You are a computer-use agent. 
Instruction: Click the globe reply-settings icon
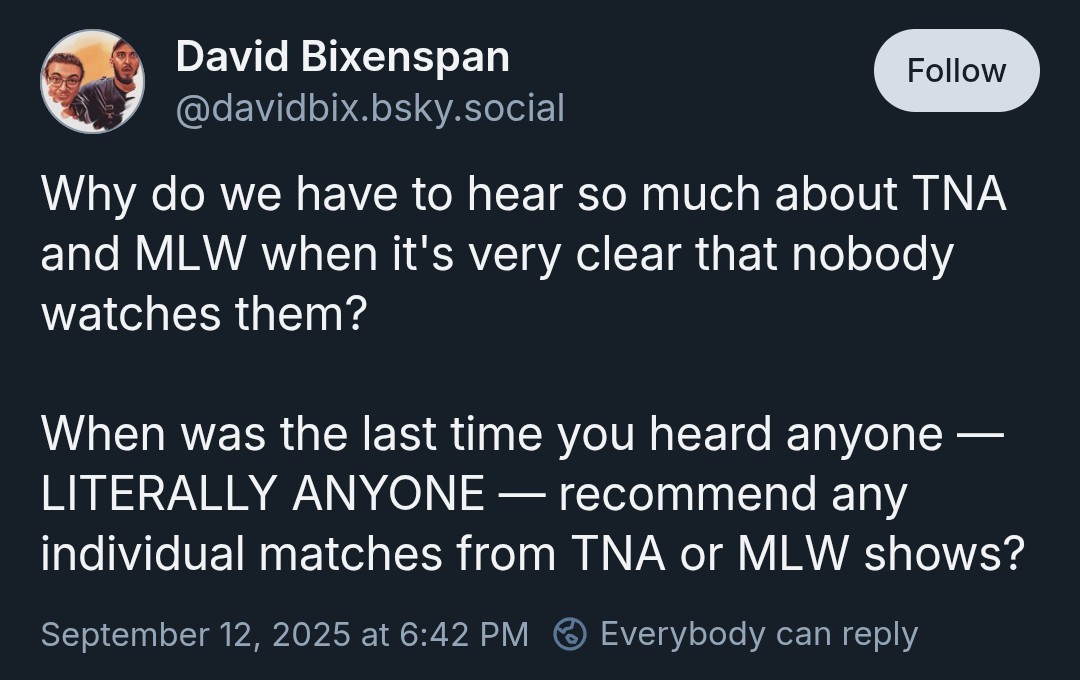569,634
